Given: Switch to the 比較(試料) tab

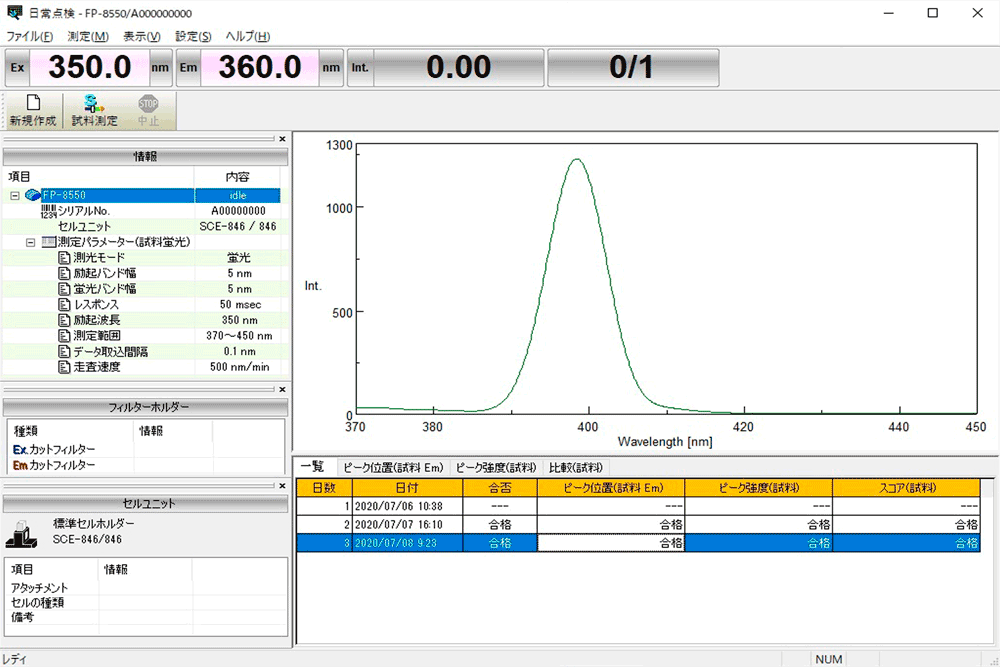Looking at the screenshot, I should tap(576, 467).
